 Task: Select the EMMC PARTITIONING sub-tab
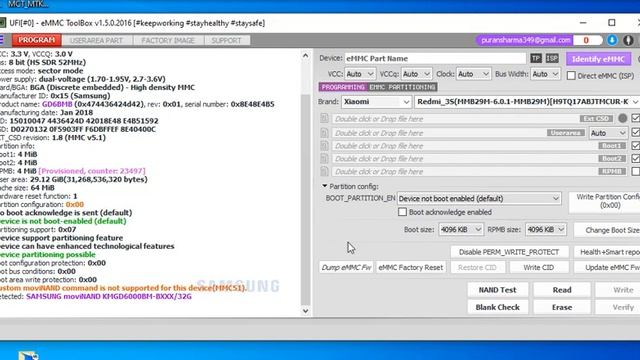(x=402, y=87)
